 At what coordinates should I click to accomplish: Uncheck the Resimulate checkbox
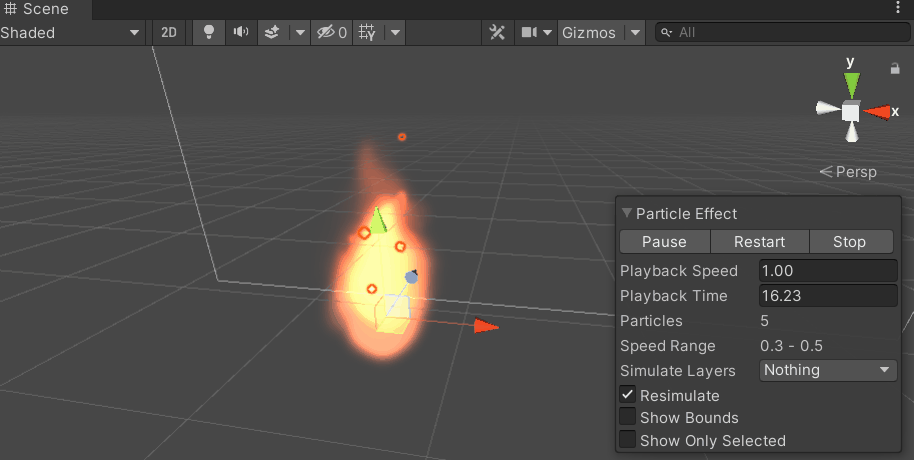[x=627, y=395]
